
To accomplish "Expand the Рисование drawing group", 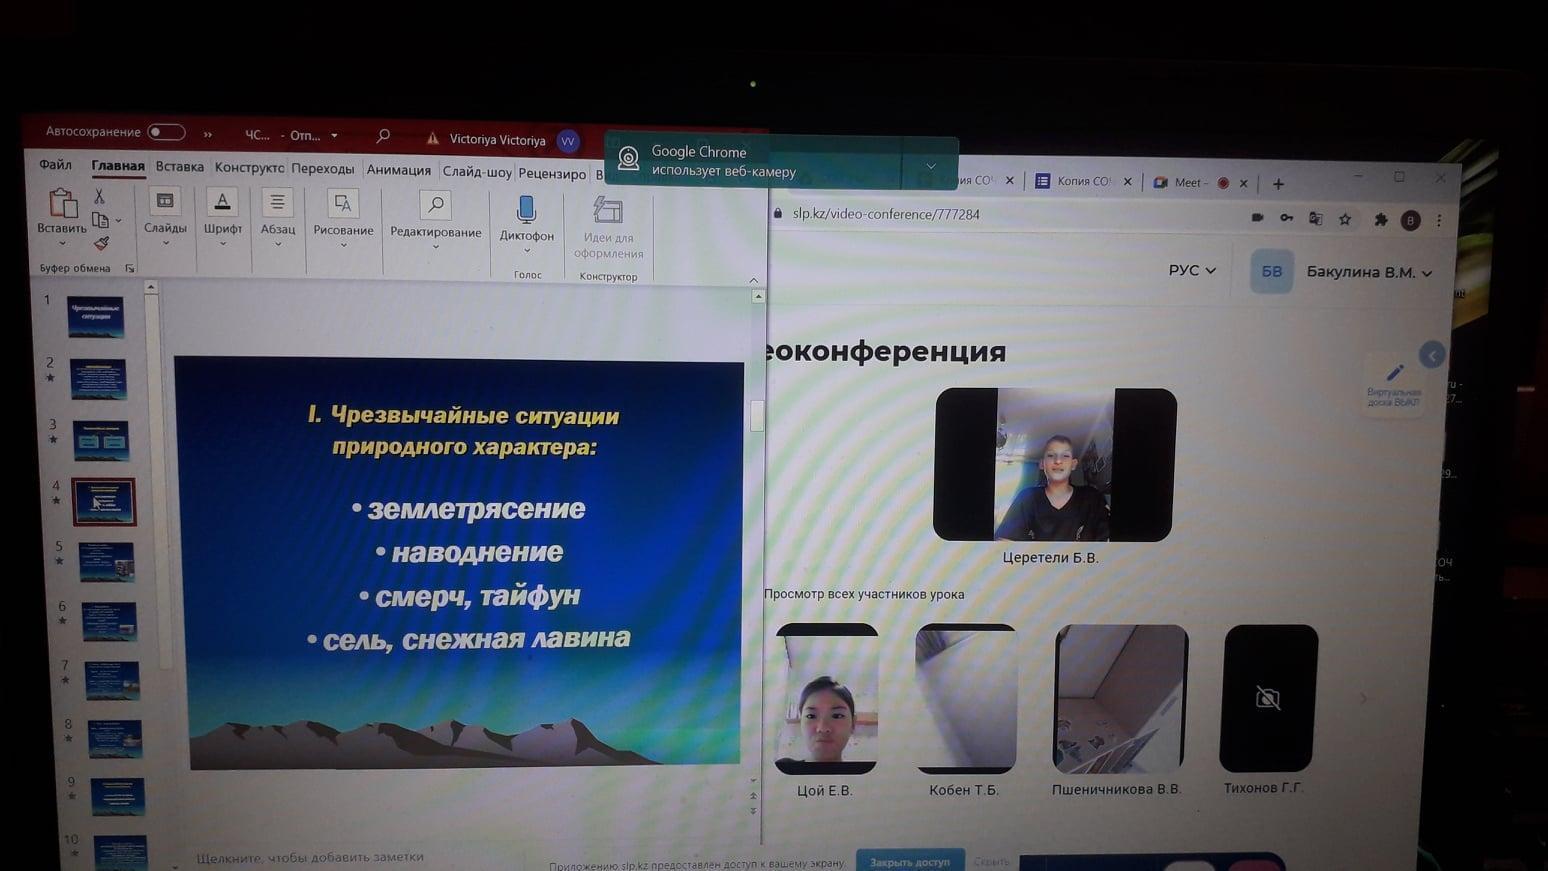I will click(343, 215).
